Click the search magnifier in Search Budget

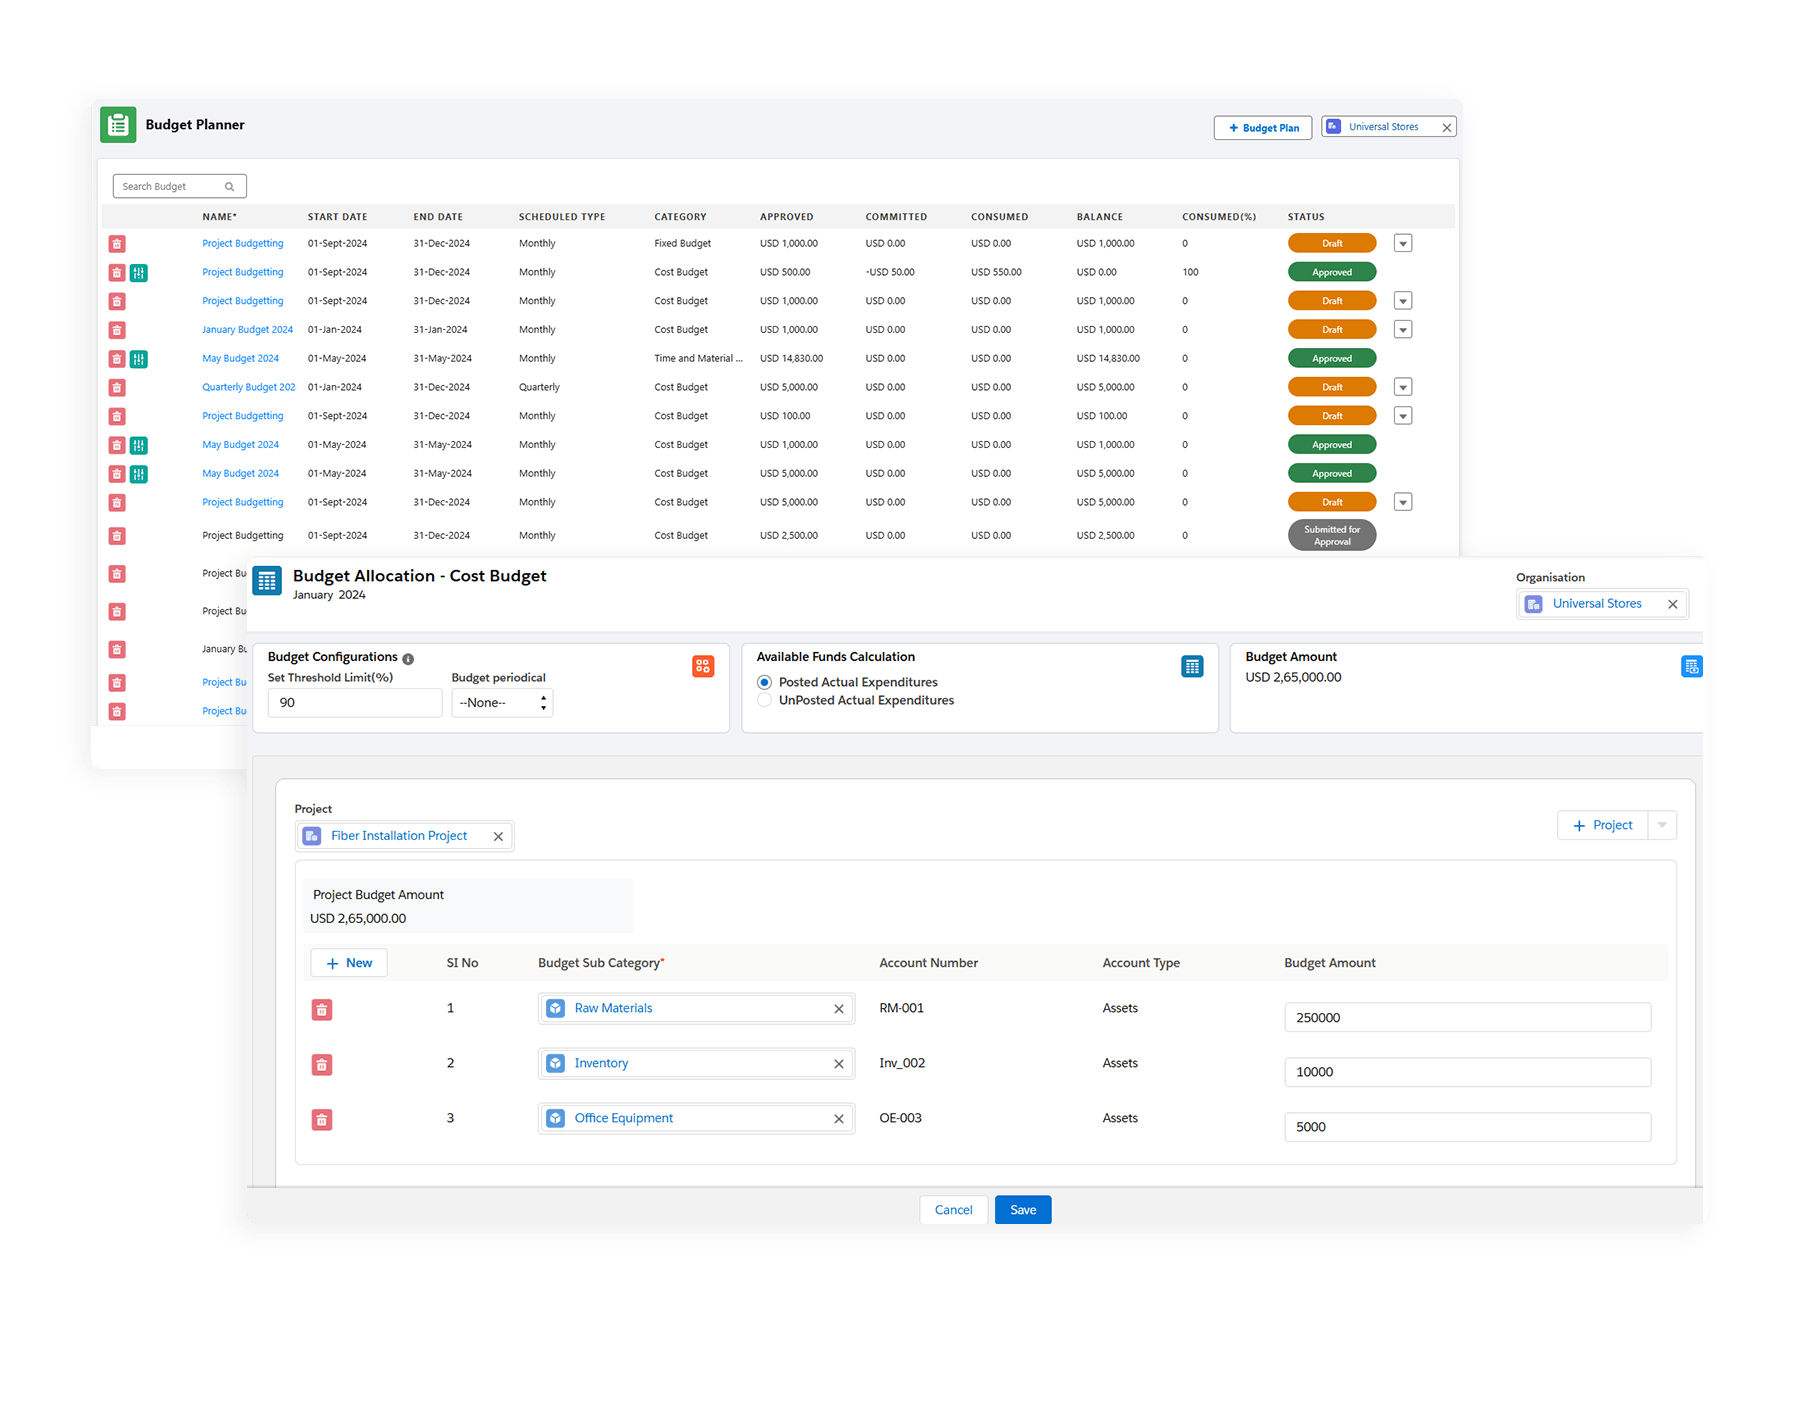[229, 187]
